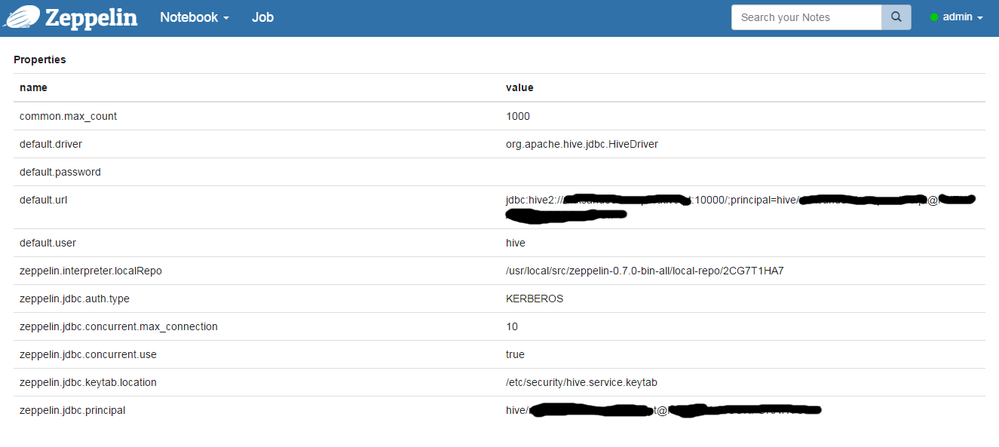Go to Zeppelin home via brand text
Viewport: 999px width, 447px height.
coord(91,17)
